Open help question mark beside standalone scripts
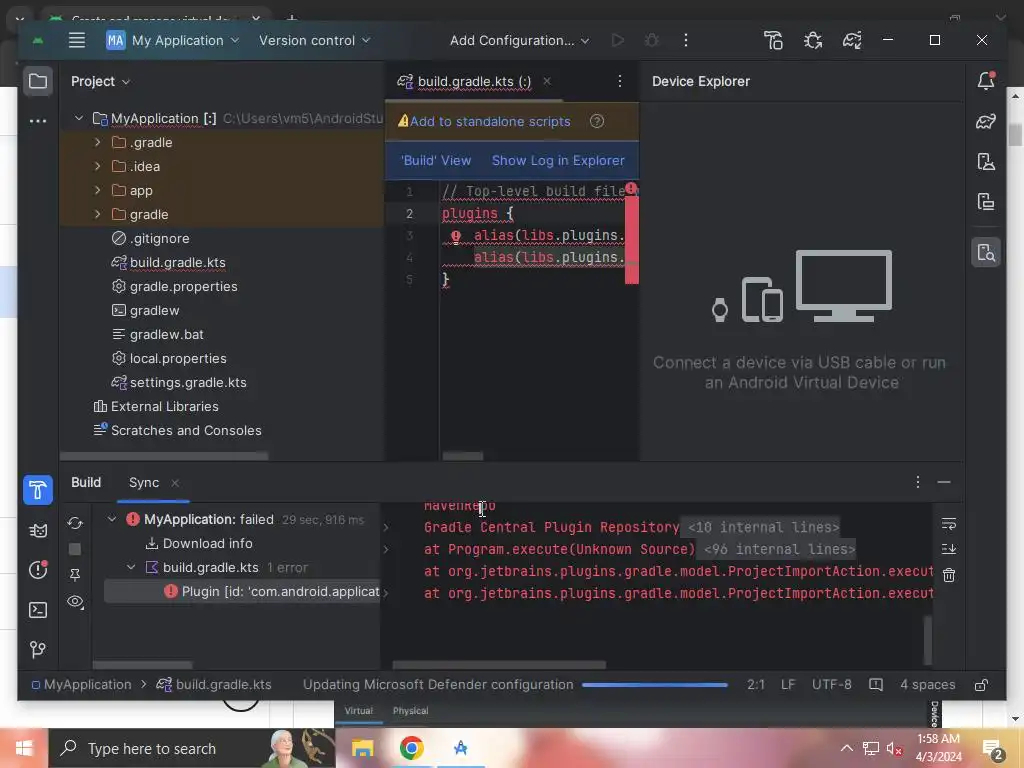This screenshot has height=768, width=1024. click(596, 121)
